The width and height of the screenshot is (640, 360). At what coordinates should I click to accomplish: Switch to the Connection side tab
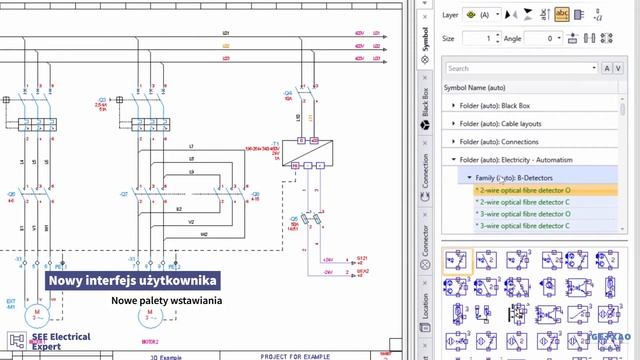coord(425,177)
